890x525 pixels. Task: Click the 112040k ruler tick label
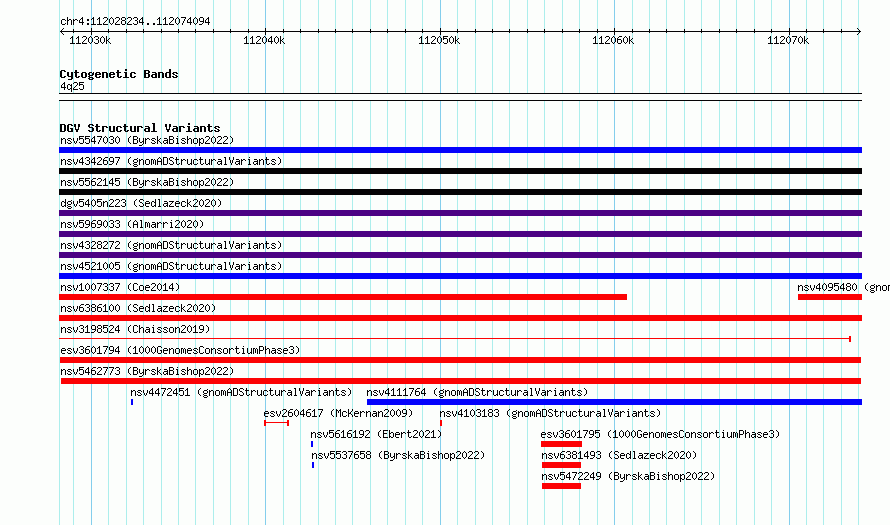click(264, 40)
